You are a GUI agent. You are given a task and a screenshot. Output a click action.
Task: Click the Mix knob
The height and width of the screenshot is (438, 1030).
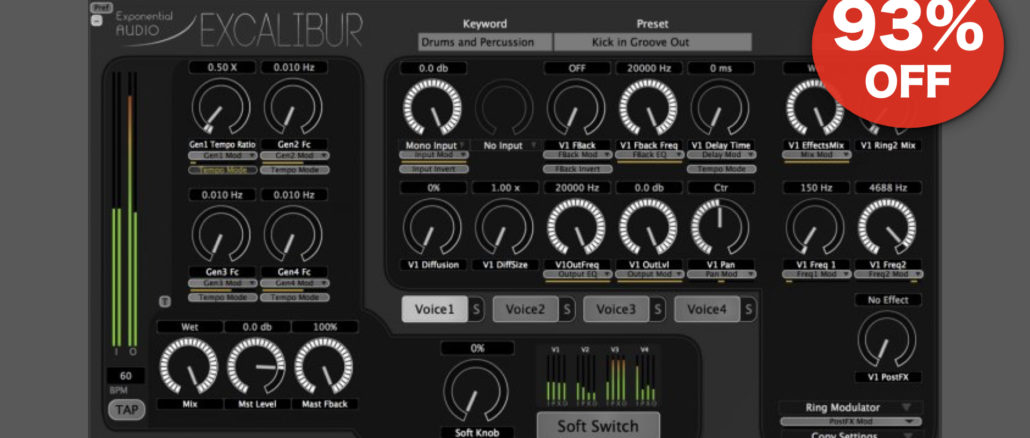(189, 366)
